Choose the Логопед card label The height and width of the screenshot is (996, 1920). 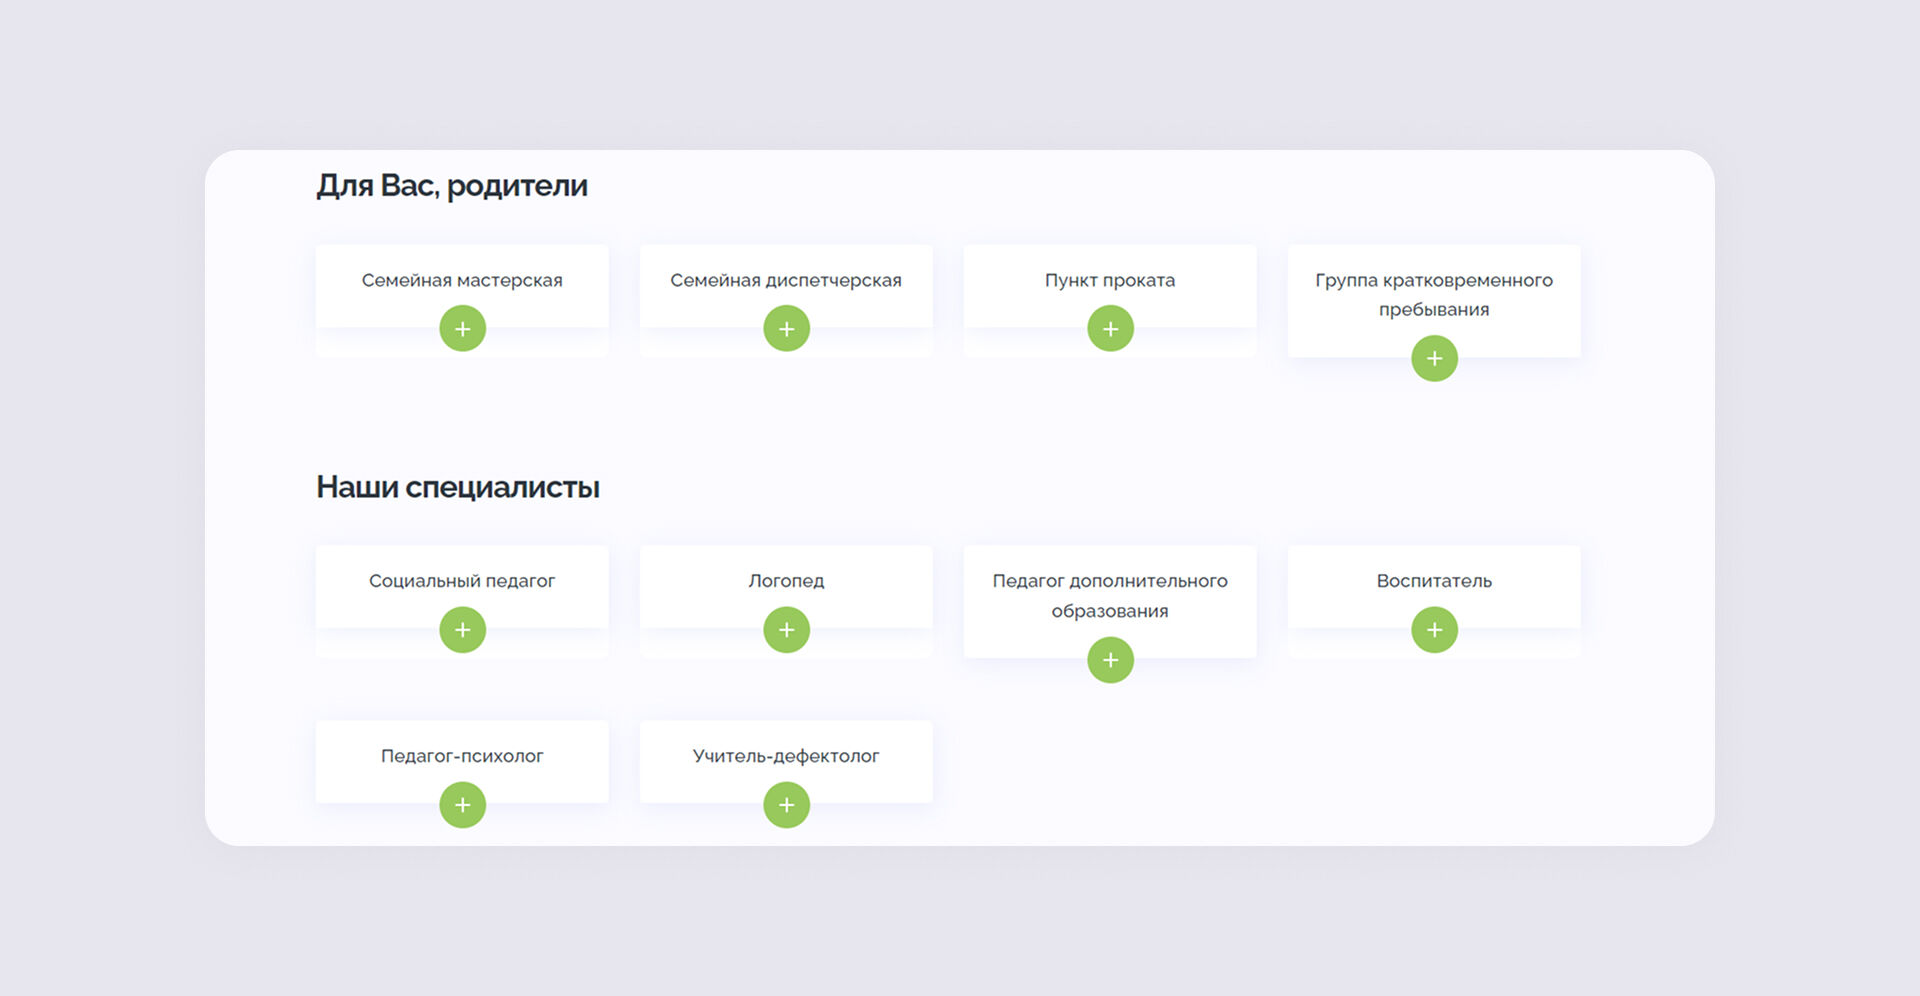(x=786, y=581)
